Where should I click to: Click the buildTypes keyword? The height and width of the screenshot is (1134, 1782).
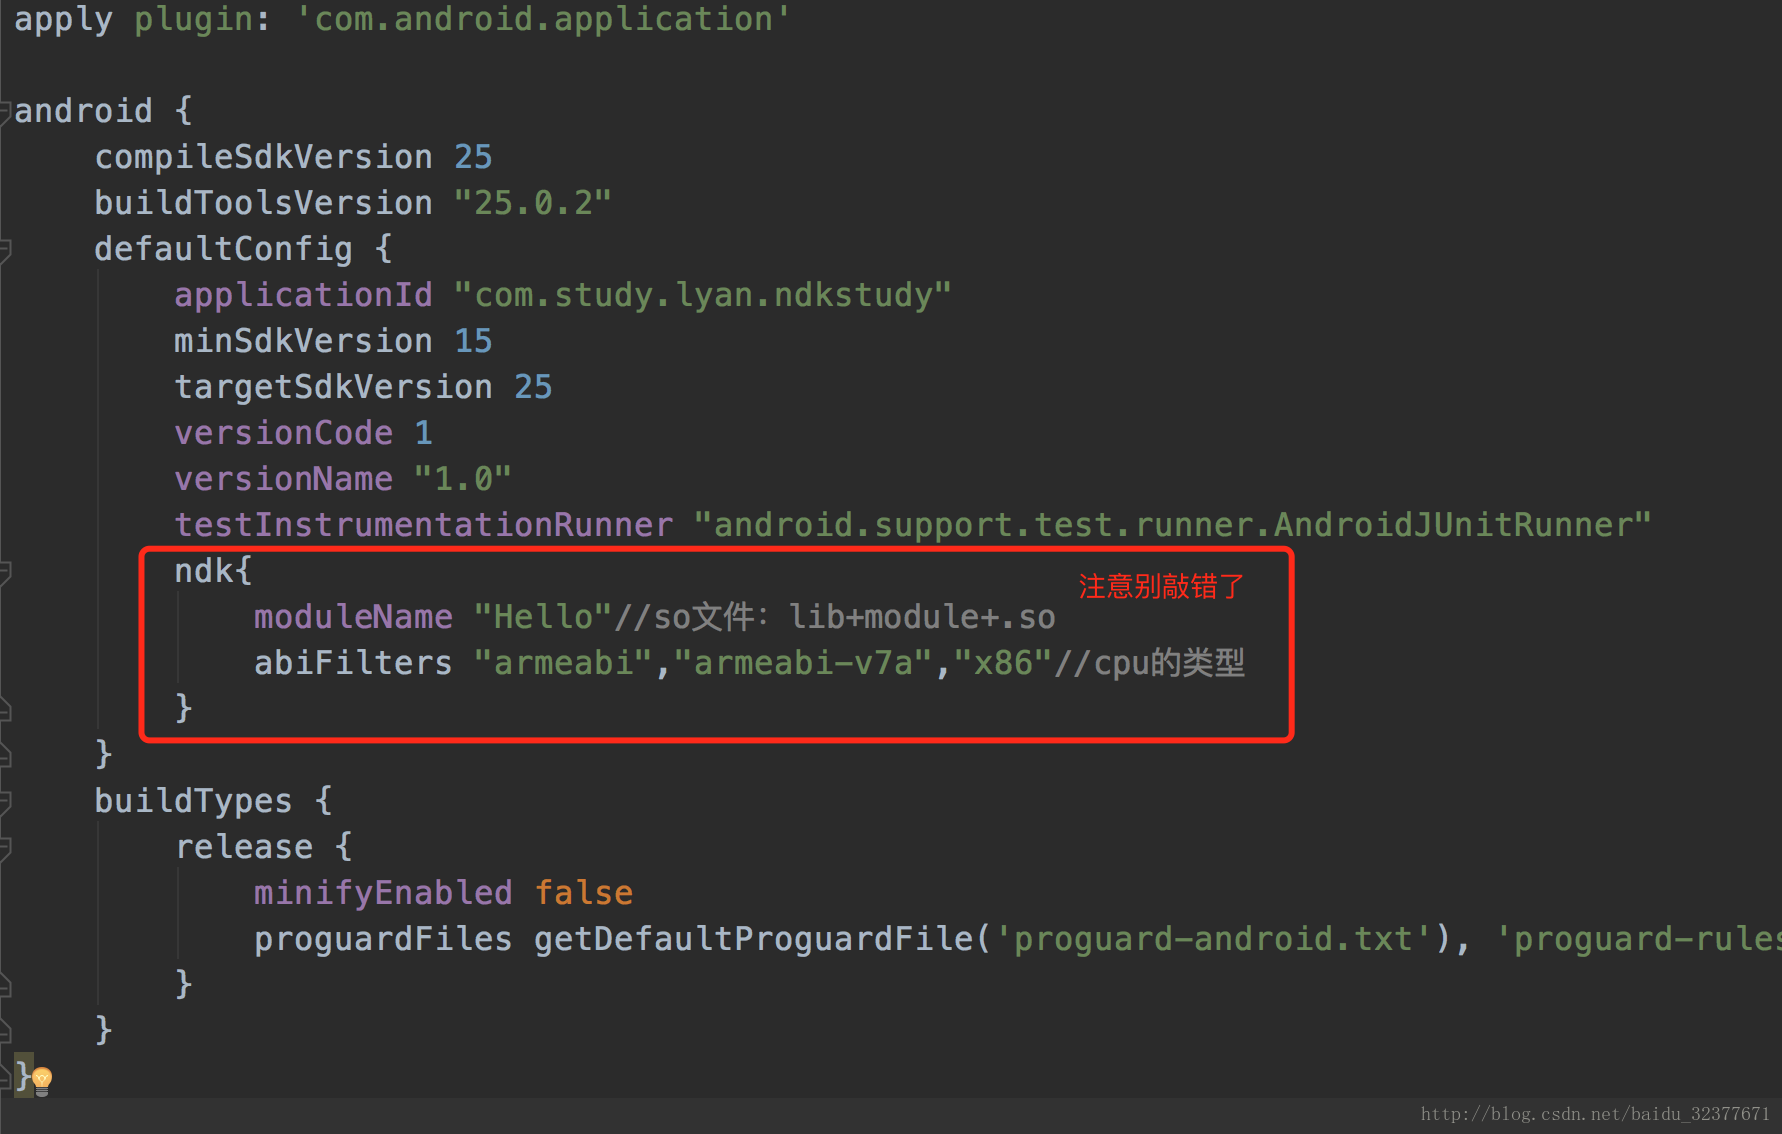coord(193,801)
